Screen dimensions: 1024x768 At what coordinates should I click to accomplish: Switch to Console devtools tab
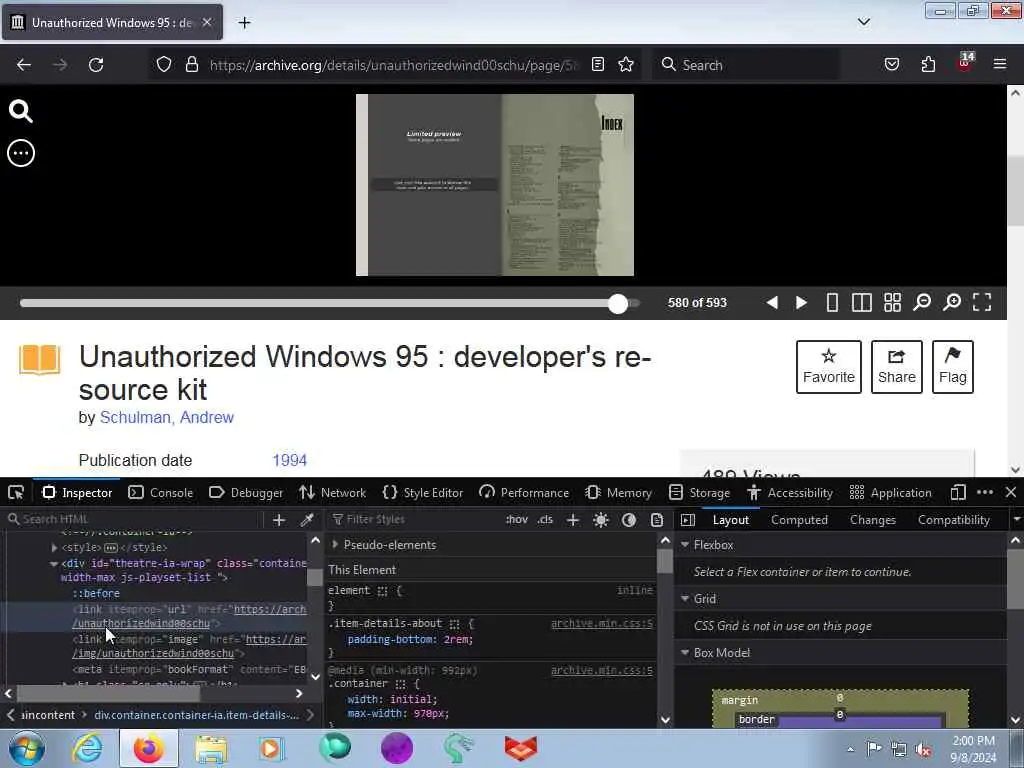[x=161, y=493]
